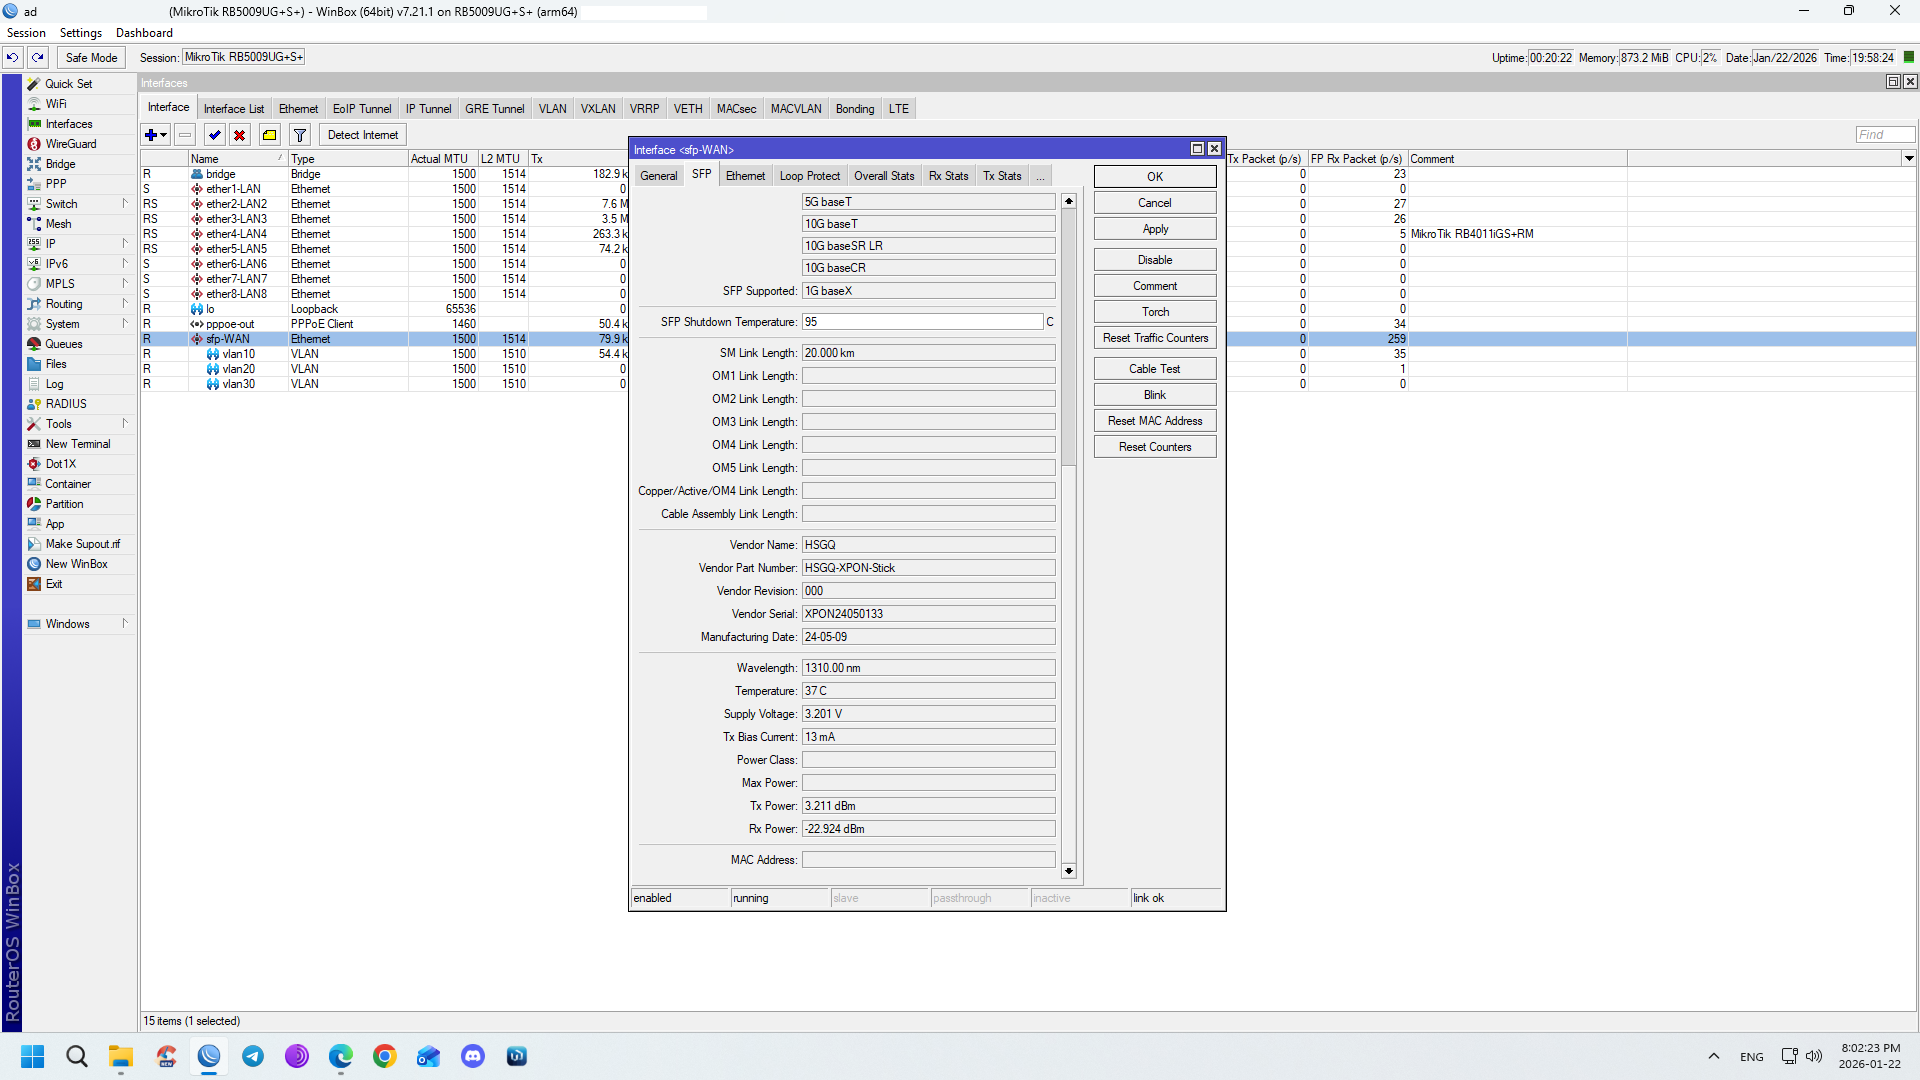1920x1080 pixels.
Task: Click the SFP Shutdown Temperature field
Action: pos(922,322)
